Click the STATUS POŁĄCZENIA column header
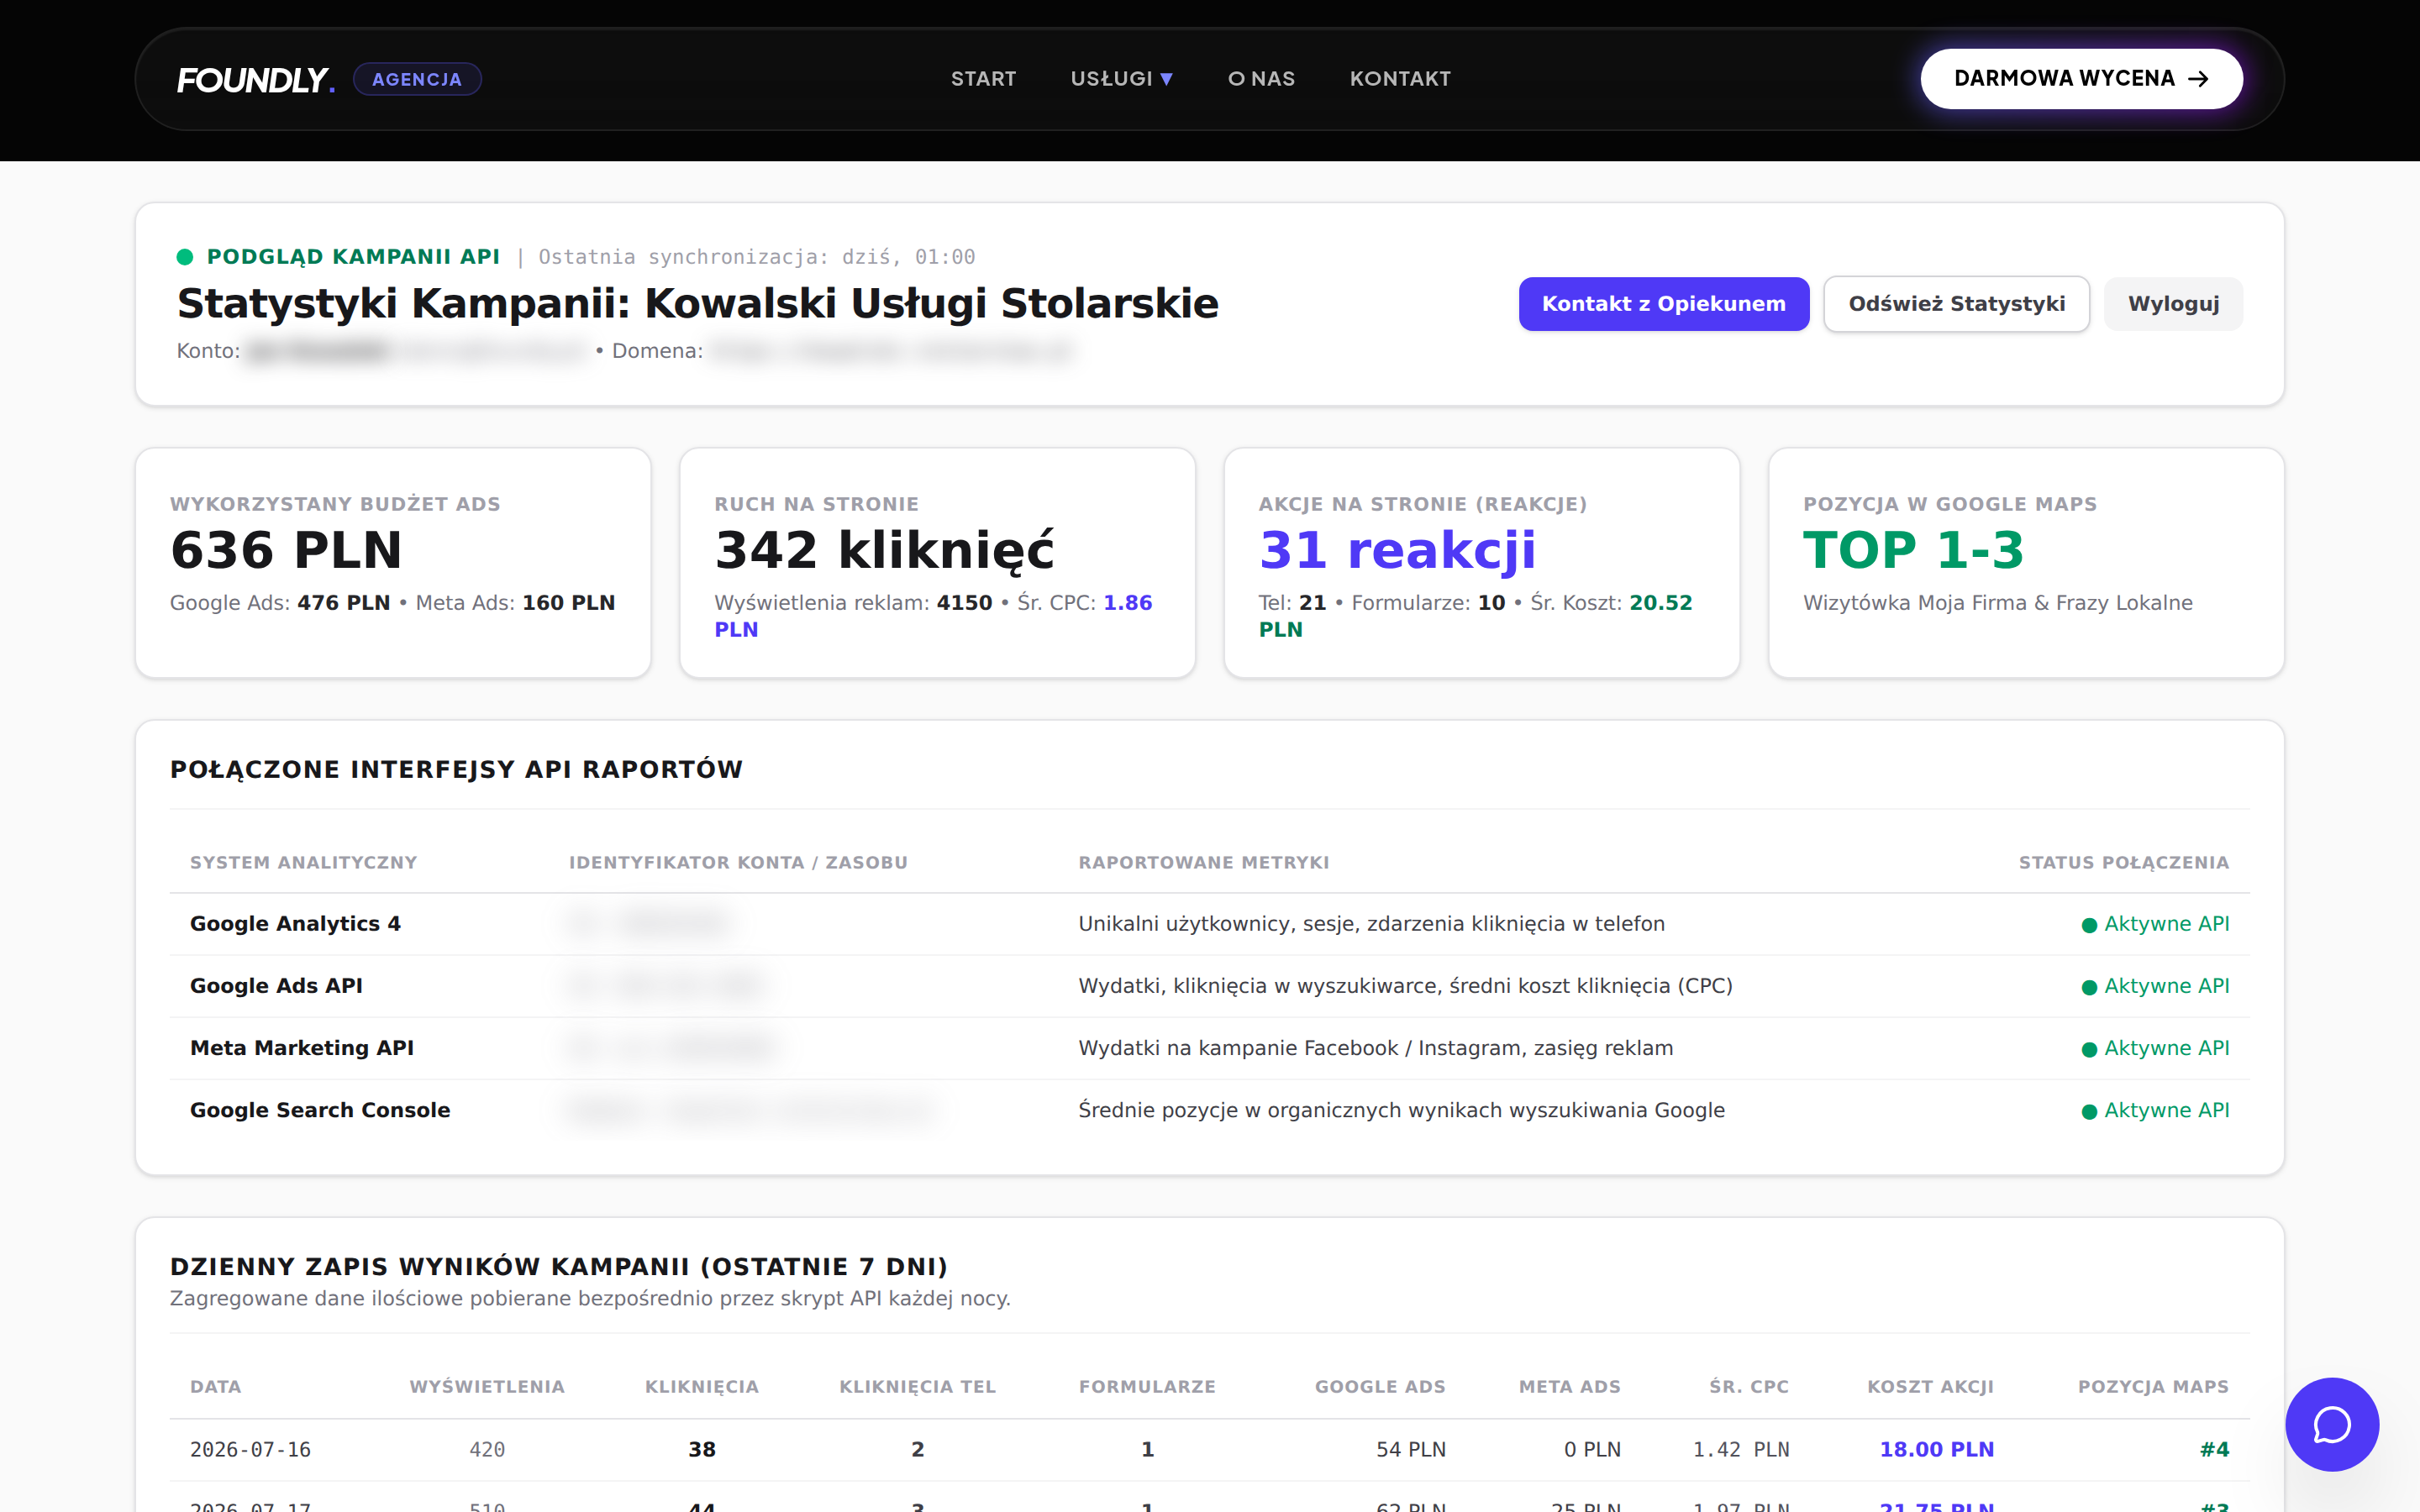 click(2124, 863)
